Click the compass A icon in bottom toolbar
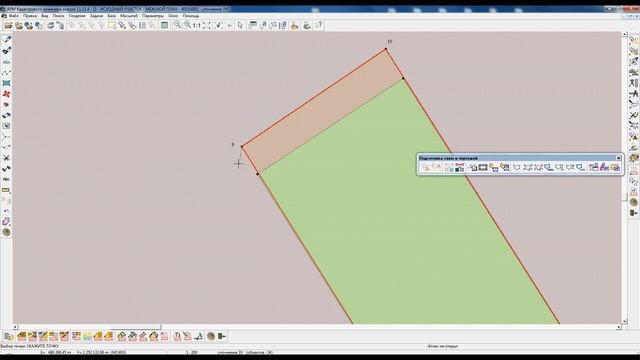The height and width of the screenshot is (360, 640). click(x=199, y=336)
